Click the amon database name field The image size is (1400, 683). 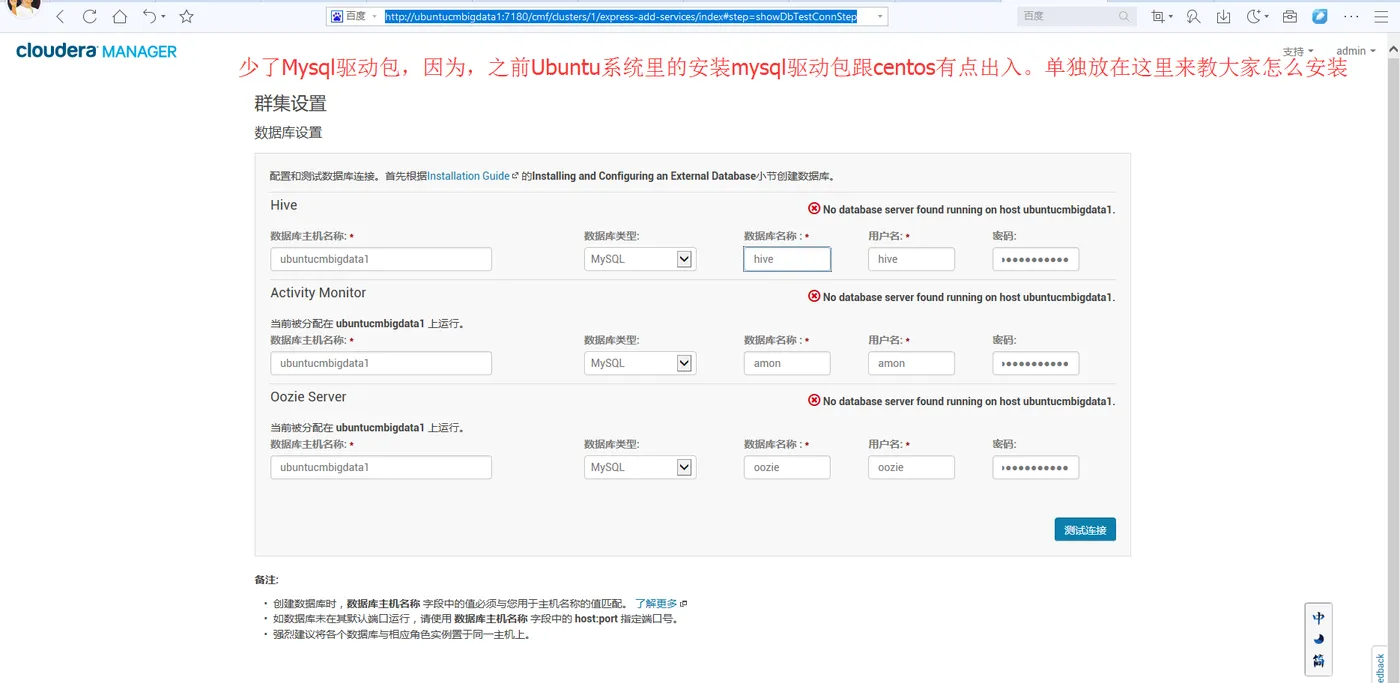(x=787, y=363)
